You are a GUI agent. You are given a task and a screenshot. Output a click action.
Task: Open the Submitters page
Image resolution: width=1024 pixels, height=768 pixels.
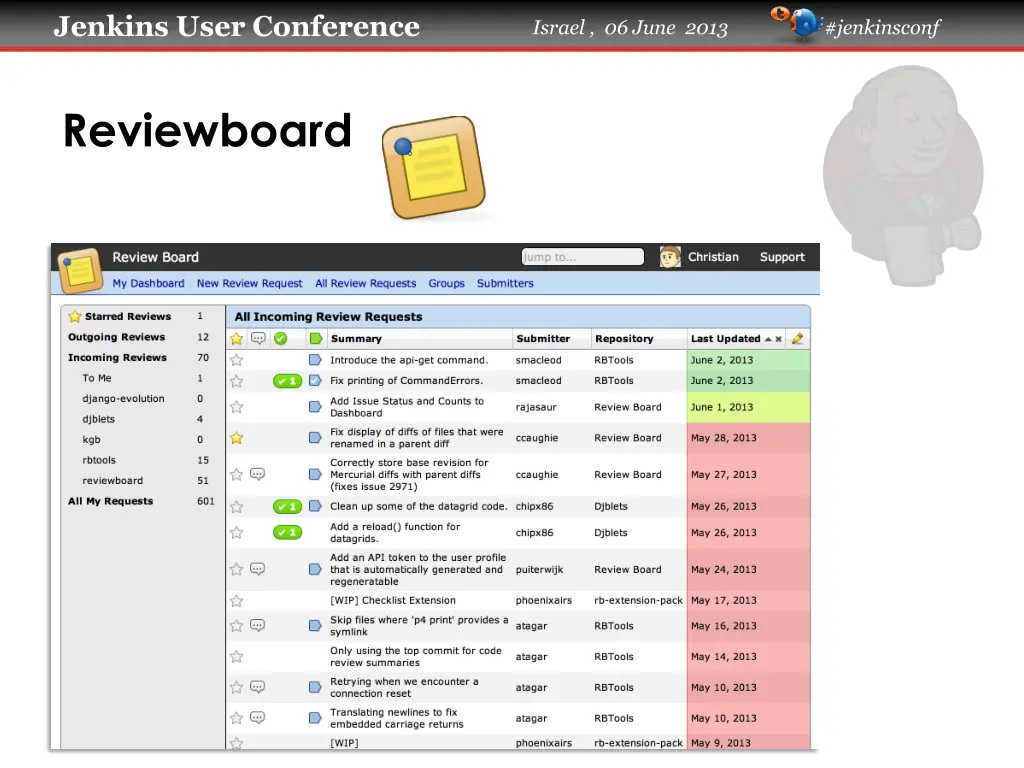505,283
